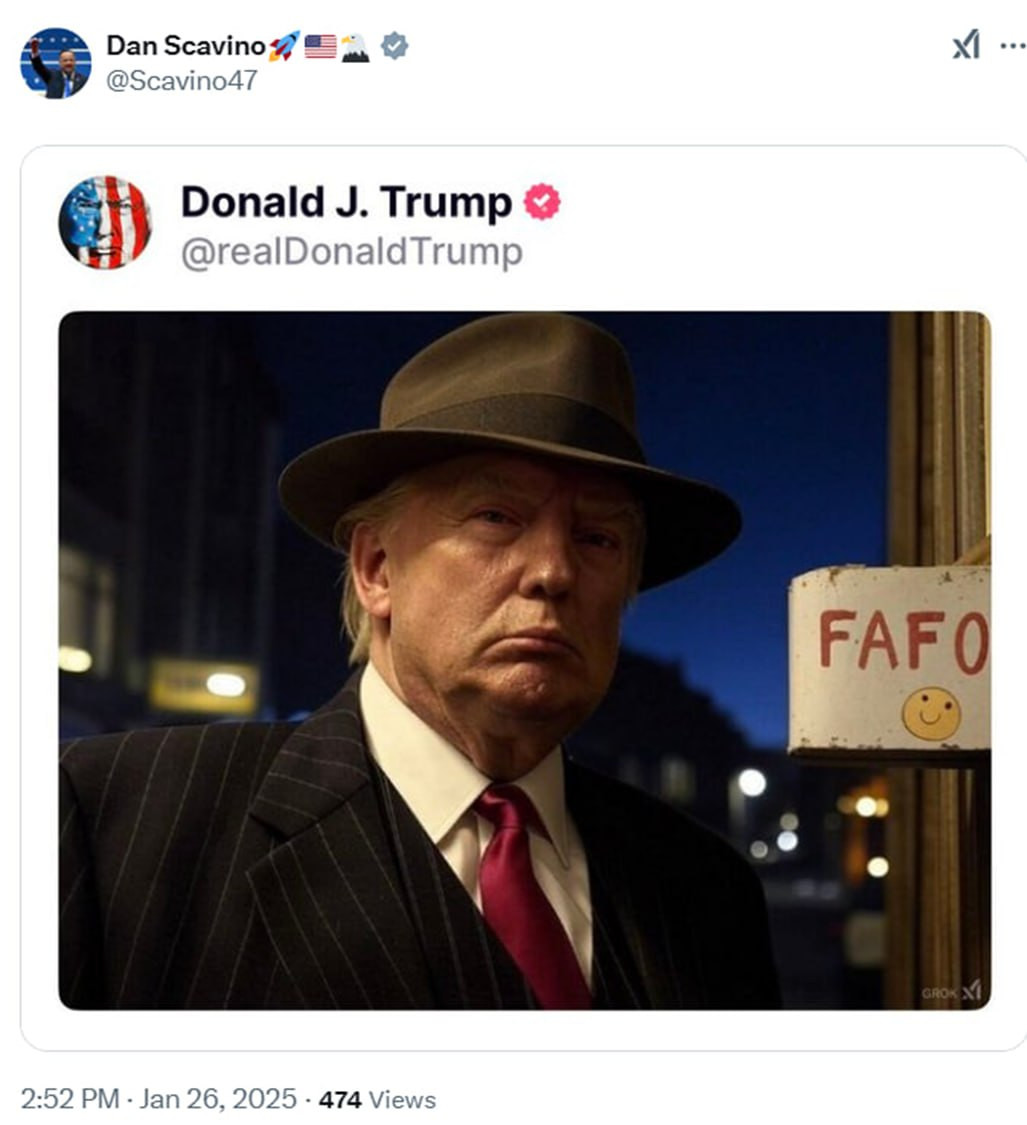Image resolution: width=1027 pixels, height=1125 pixels.
Task: View the 474 Views count
Action: [x=377, y=1099]
